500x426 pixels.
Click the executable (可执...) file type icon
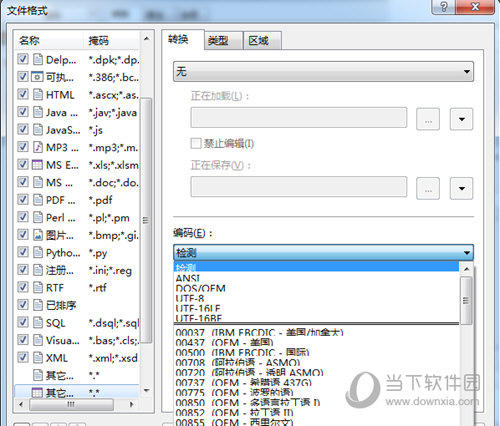37,77
